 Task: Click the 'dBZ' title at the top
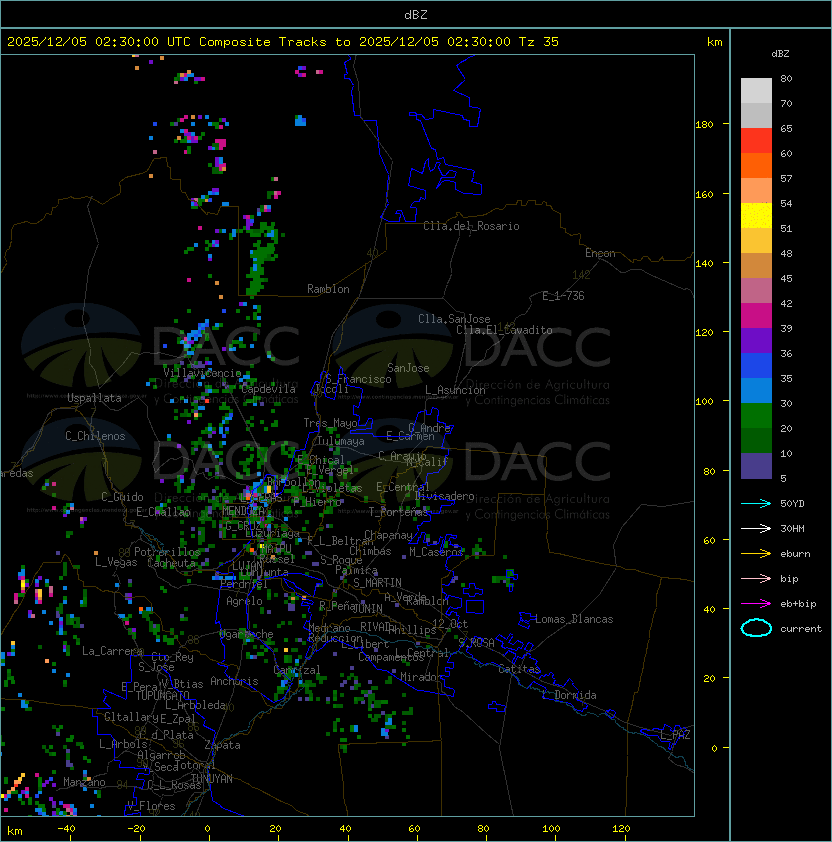click(x=416, y=15)
